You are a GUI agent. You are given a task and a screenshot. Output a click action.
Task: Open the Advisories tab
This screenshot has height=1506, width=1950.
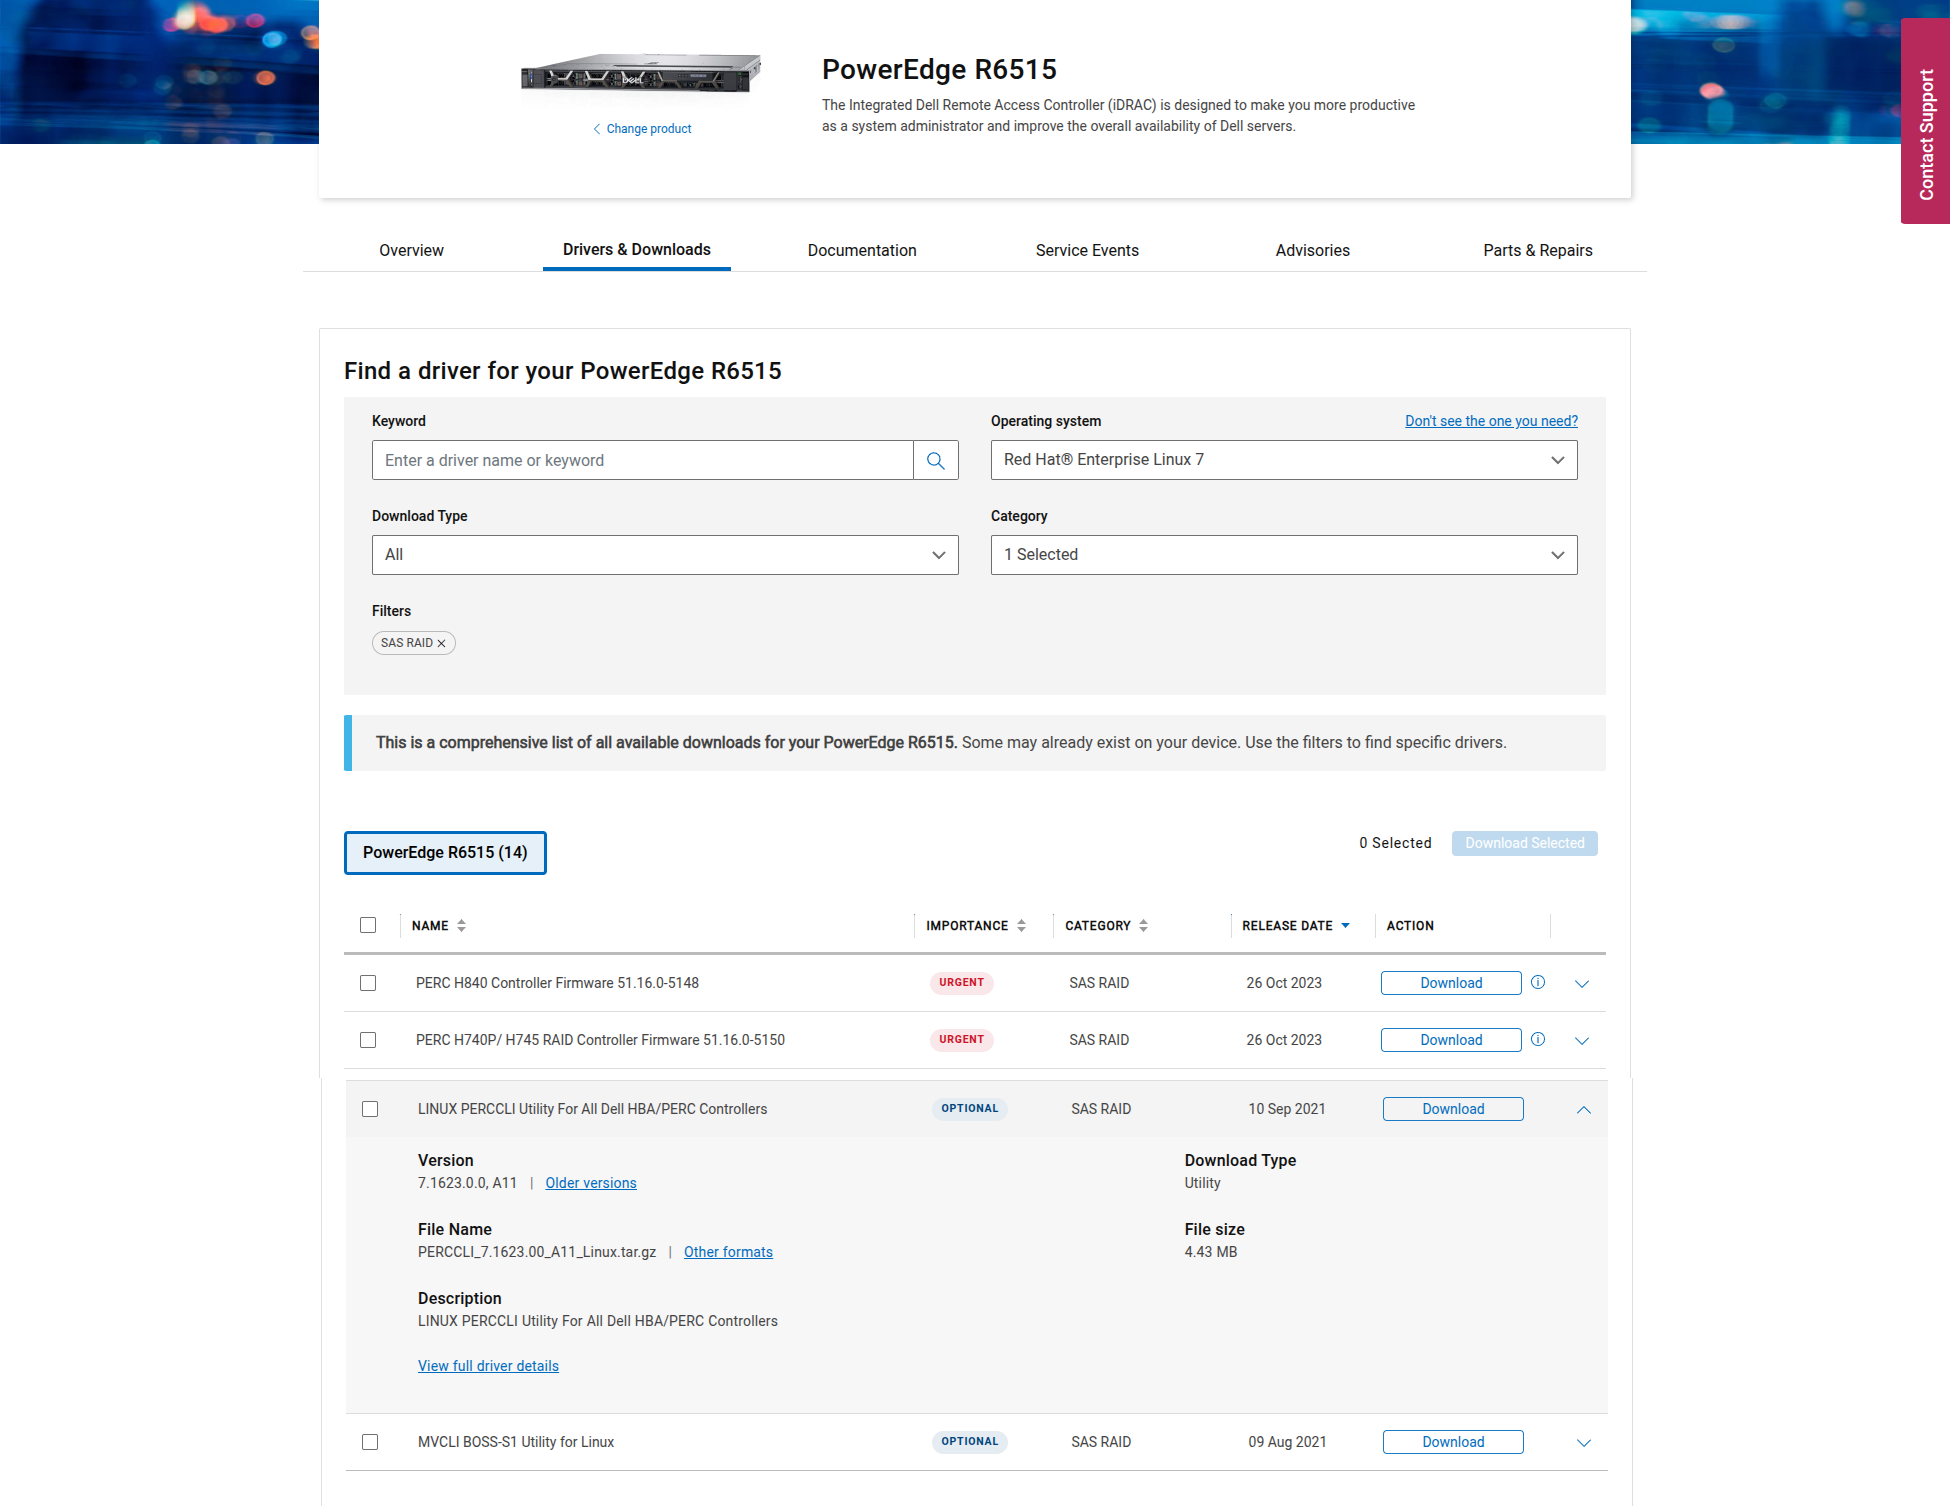tap(1313, 250)
